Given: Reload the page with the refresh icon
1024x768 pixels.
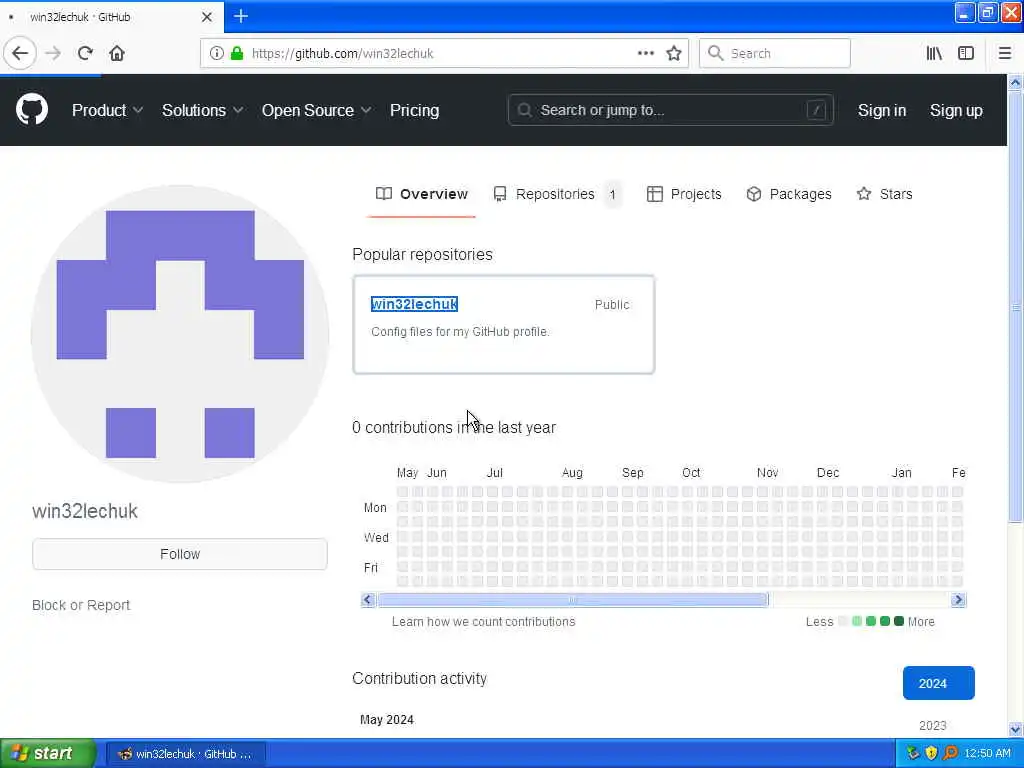Looking at the screenshot, I should pyautogui.click(x=85, y=54).
